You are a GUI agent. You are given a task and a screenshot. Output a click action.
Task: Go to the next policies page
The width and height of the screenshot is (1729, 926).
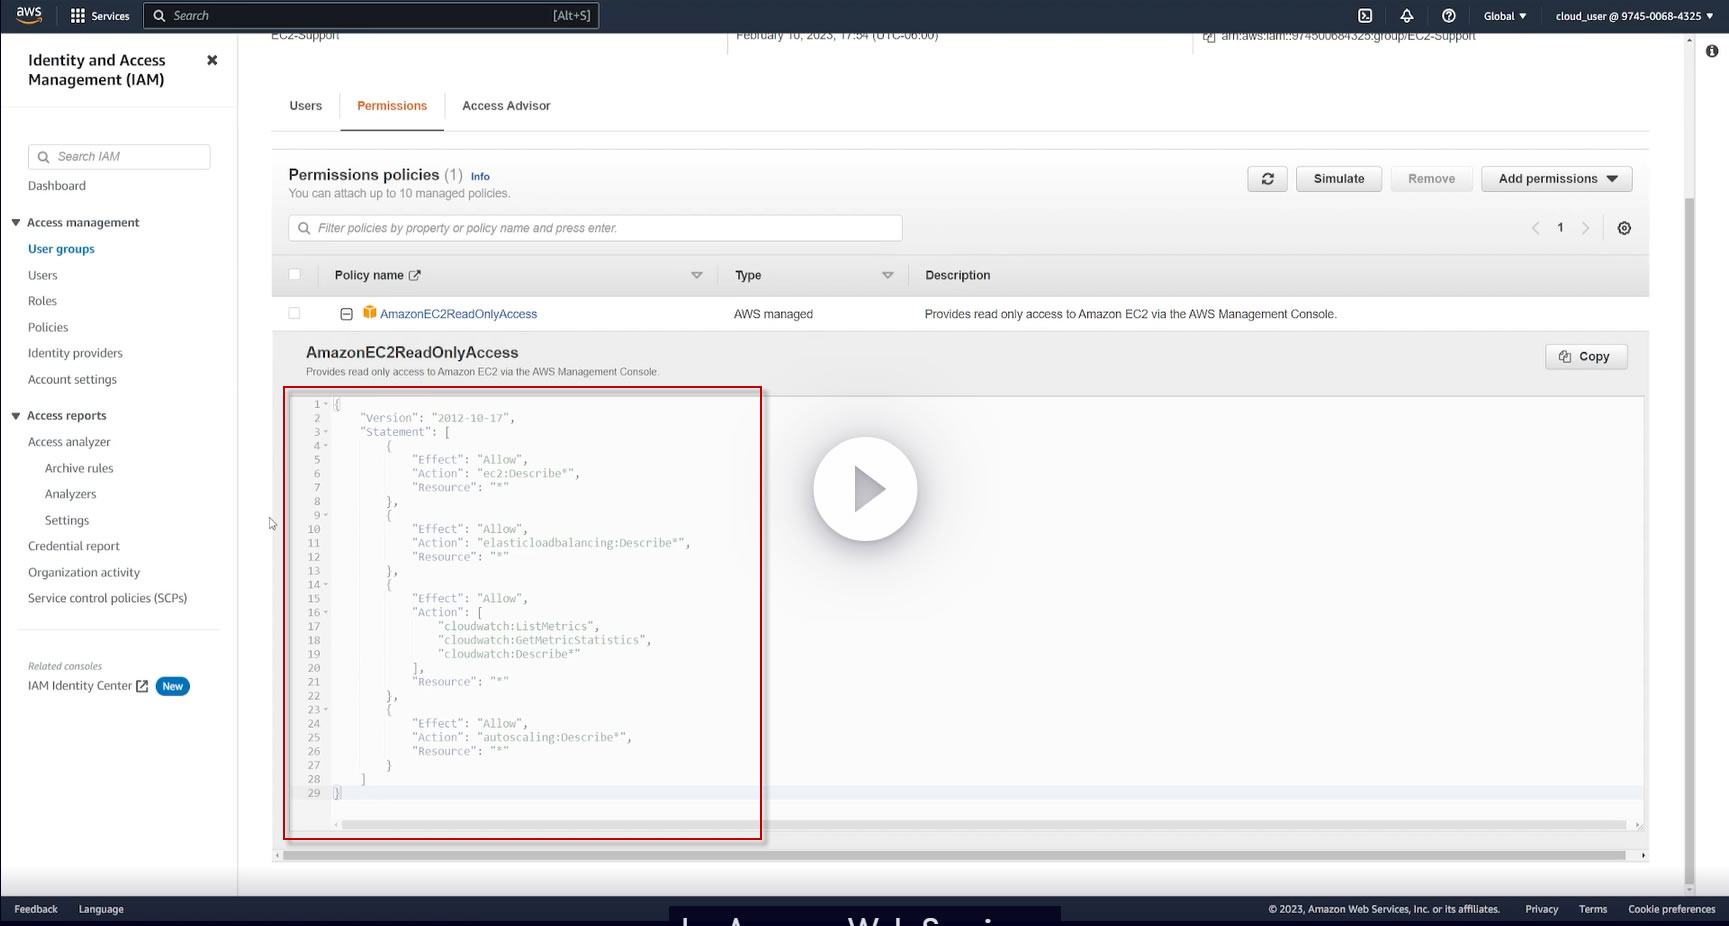[1585, 228]
